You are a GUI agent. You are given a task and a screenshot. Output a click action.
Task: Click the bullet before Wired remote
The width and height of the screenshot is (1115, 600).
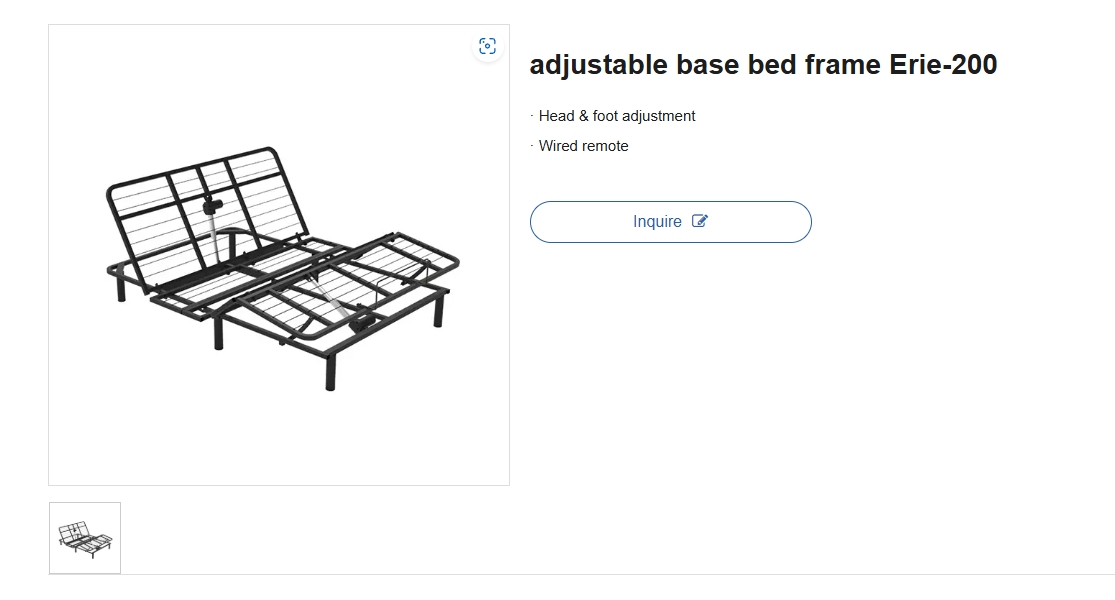532,146
